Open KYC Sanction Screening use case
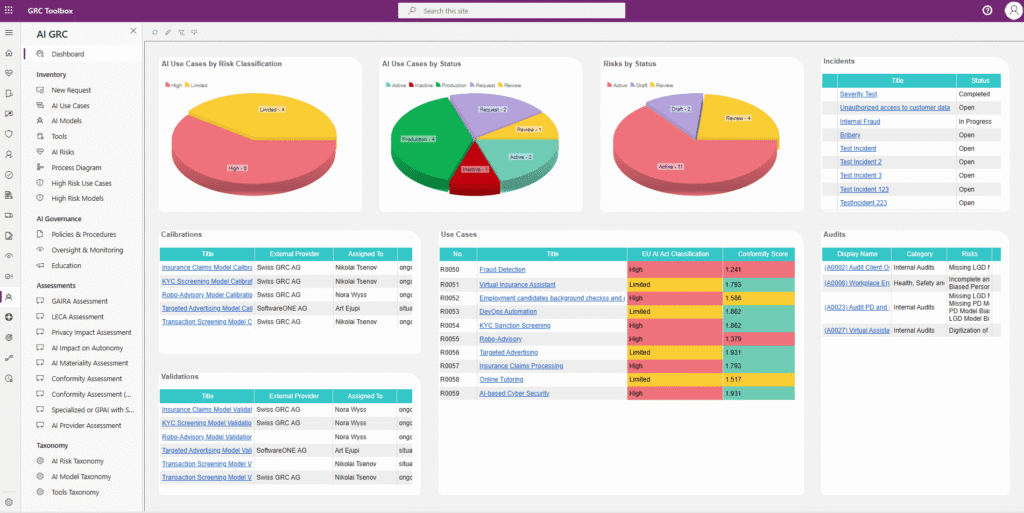The image size is (1024, 513). click(x=515, y=325)
